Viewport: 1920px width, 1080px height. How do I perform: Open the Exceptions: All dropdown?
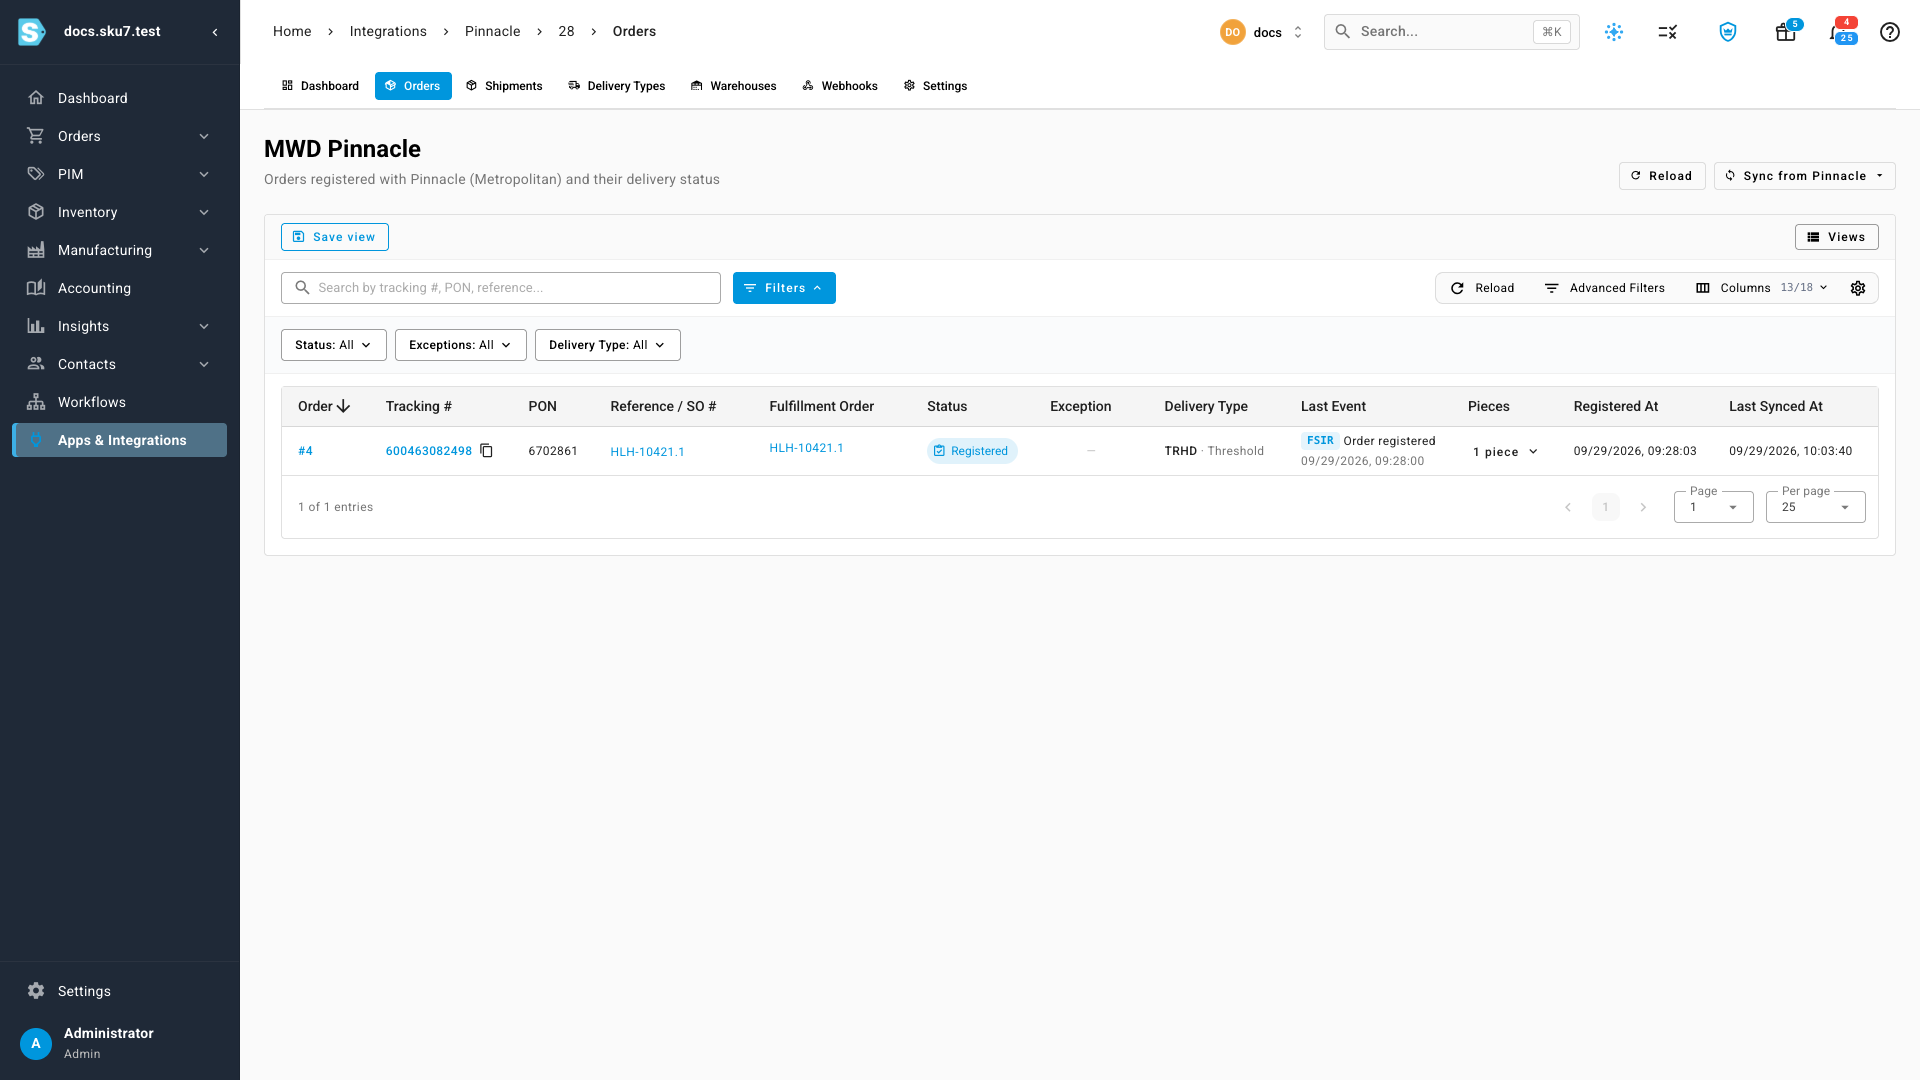pos(460,345)
